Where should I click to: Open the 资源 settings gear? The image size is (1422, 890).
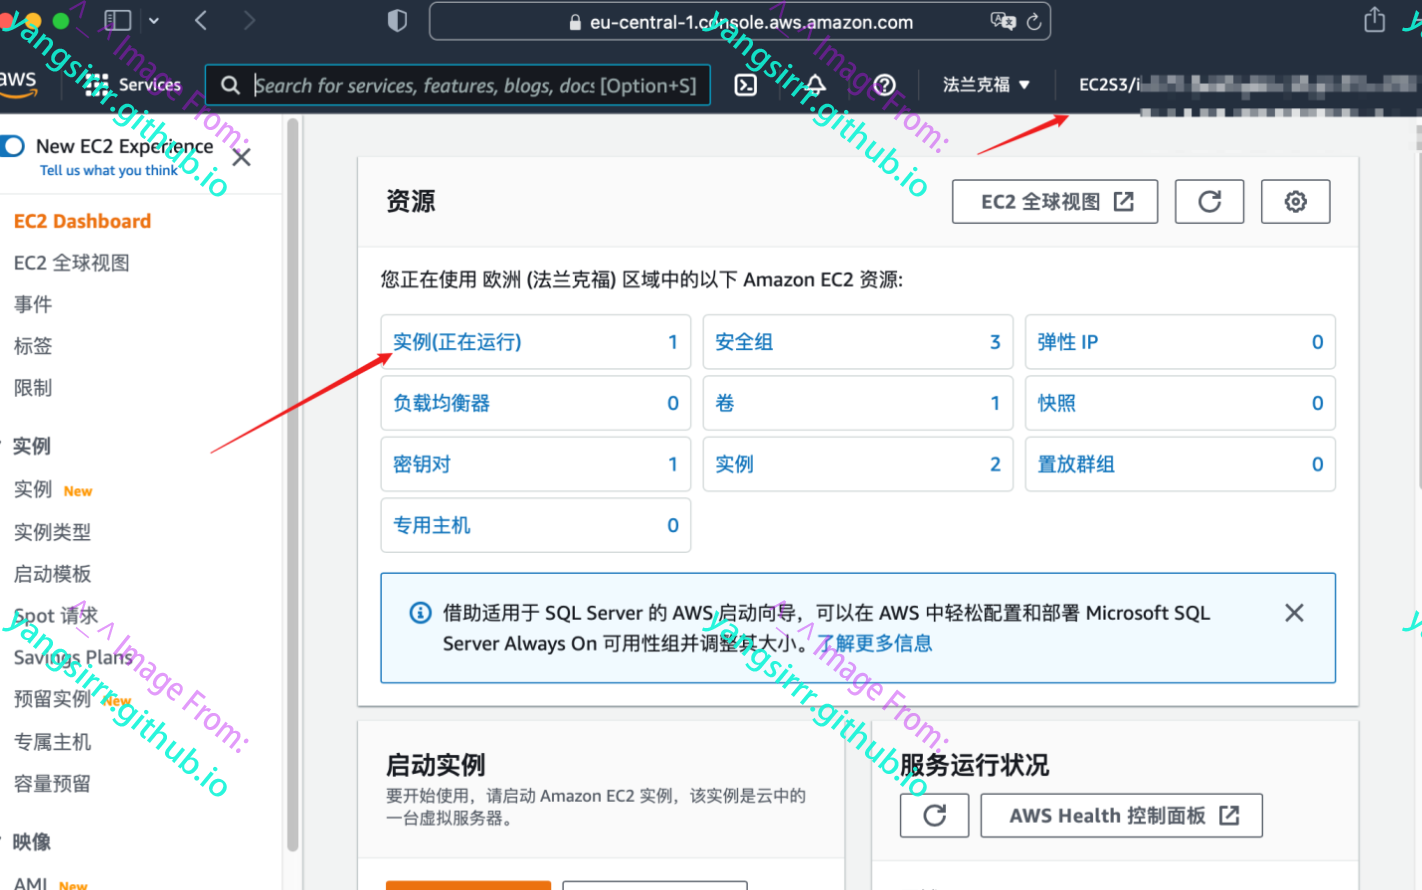[1295, 202]
